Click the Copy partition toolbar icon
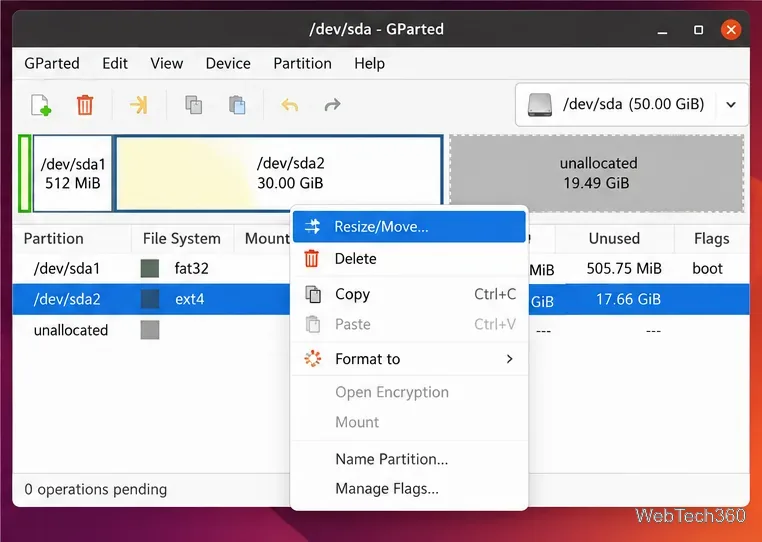762x542 pixels. tap(193, 105)
